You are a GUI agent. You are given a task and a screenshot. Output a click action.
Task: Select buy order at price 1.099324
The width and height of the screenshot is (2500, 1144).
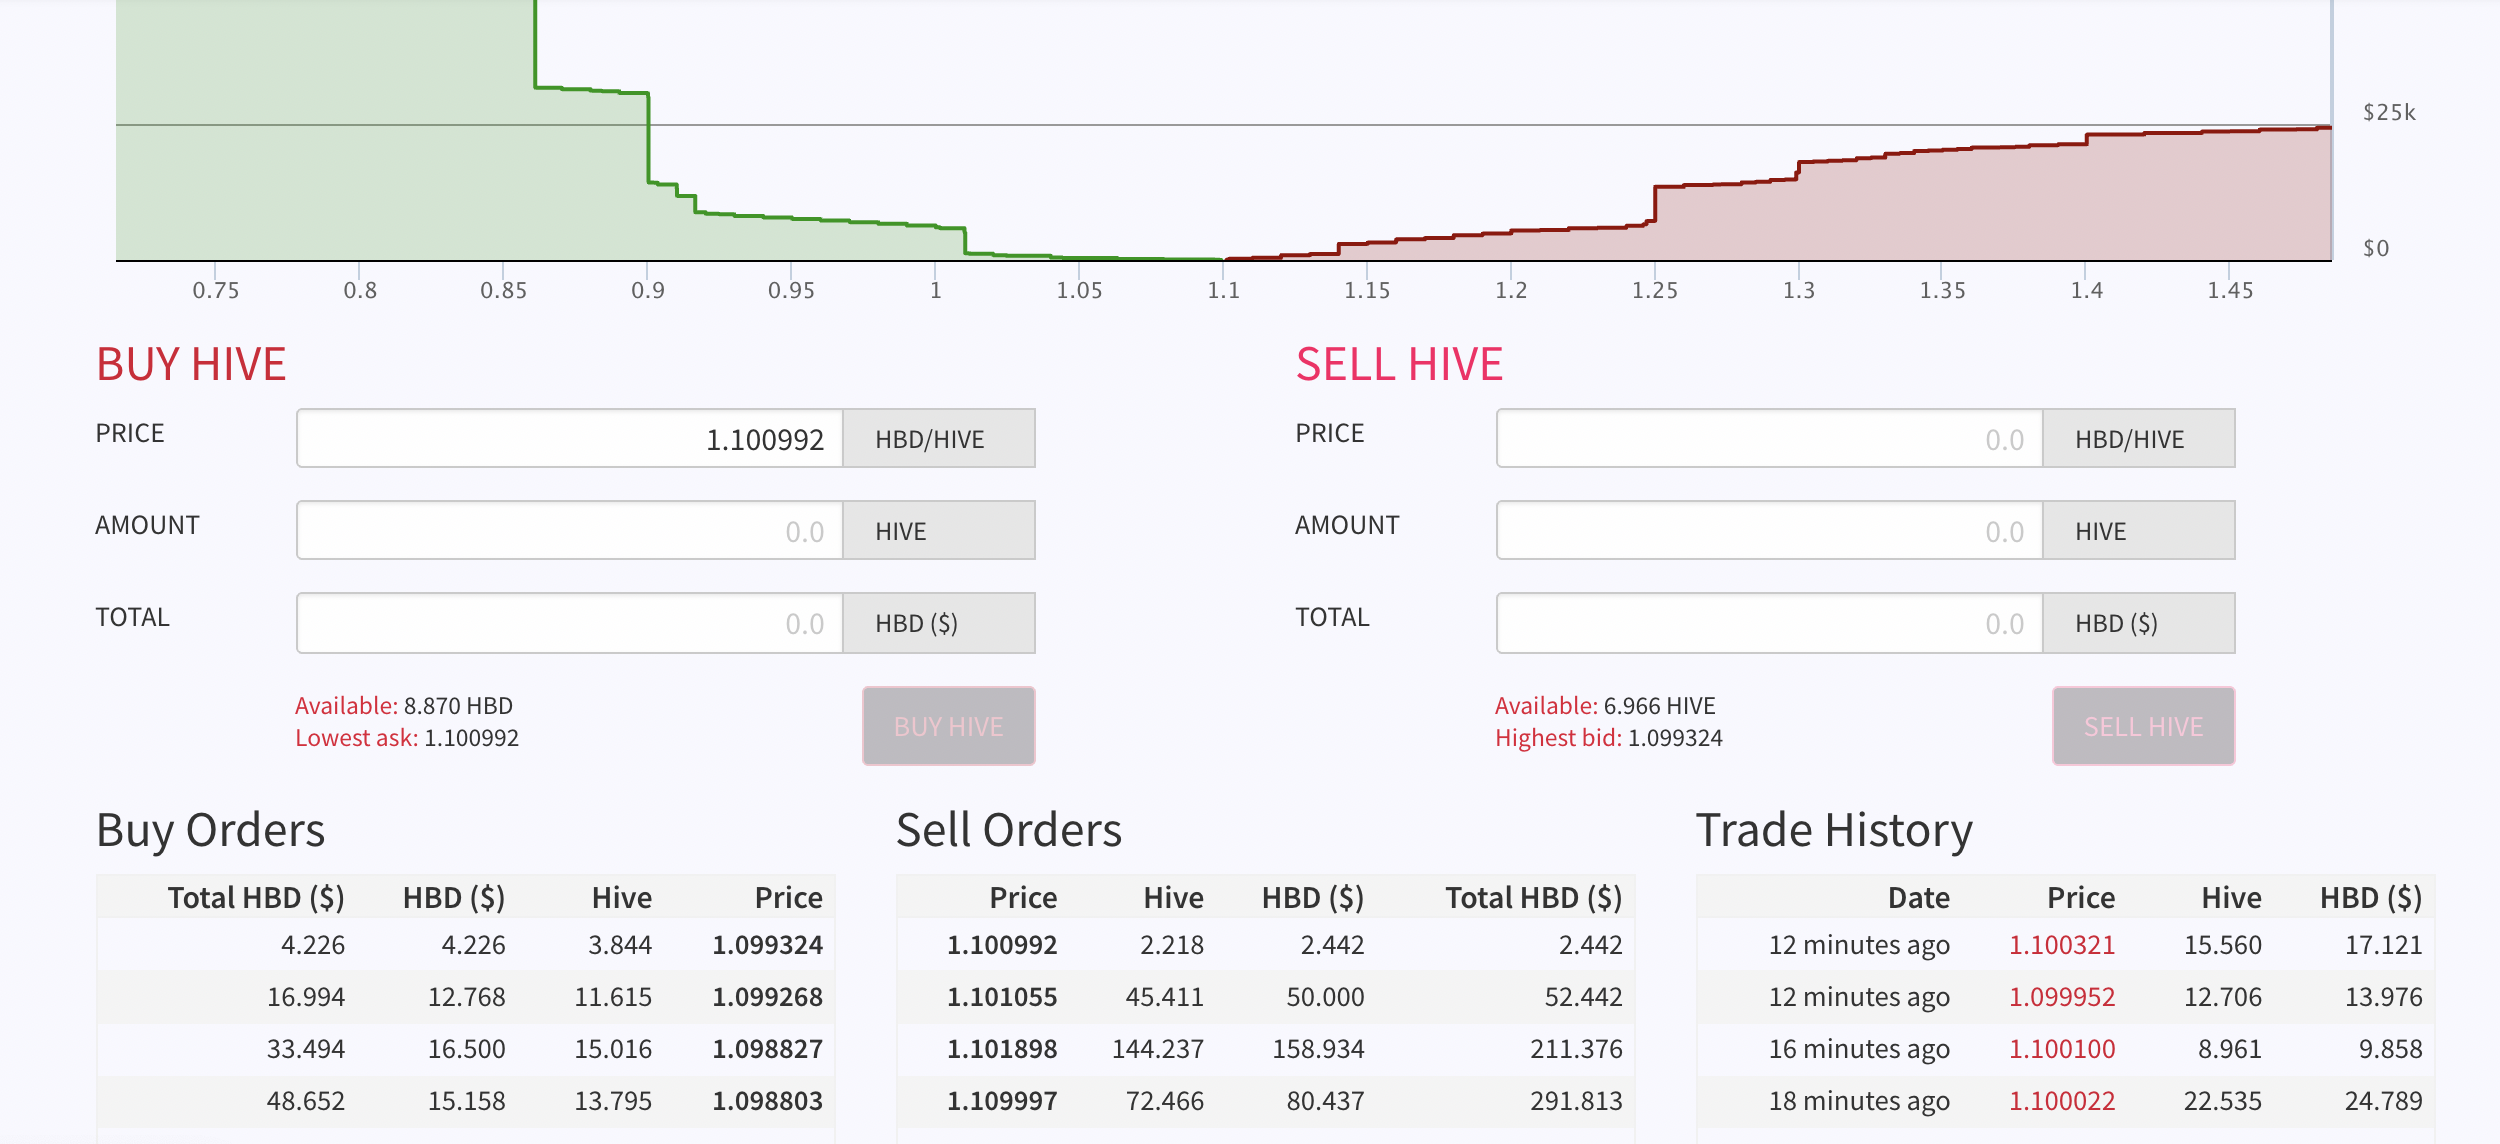click(466, 945)
